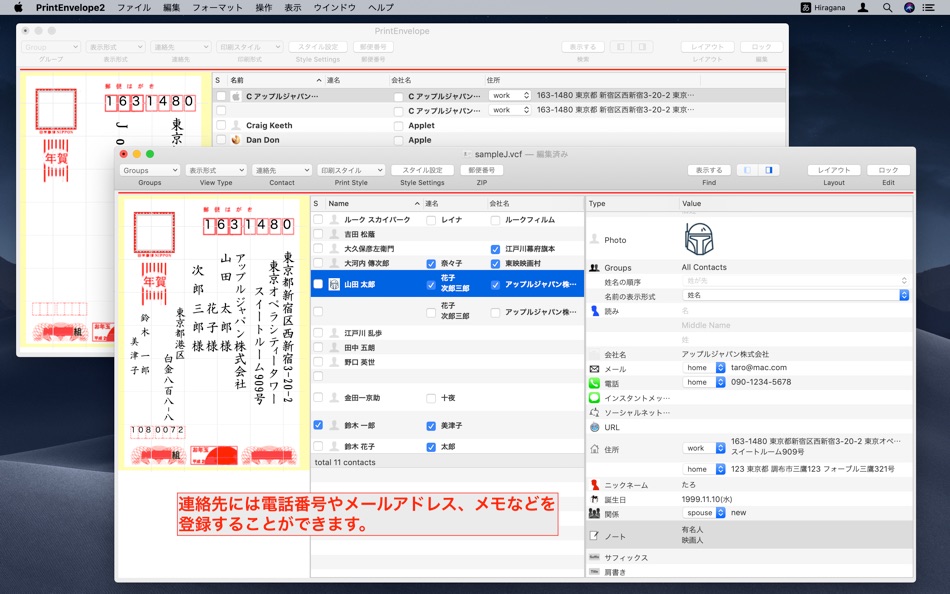Image resolution: width=950 pixels, height=594 pixels.
Task: Open the 操作 menu
Action: click(264, 7)
